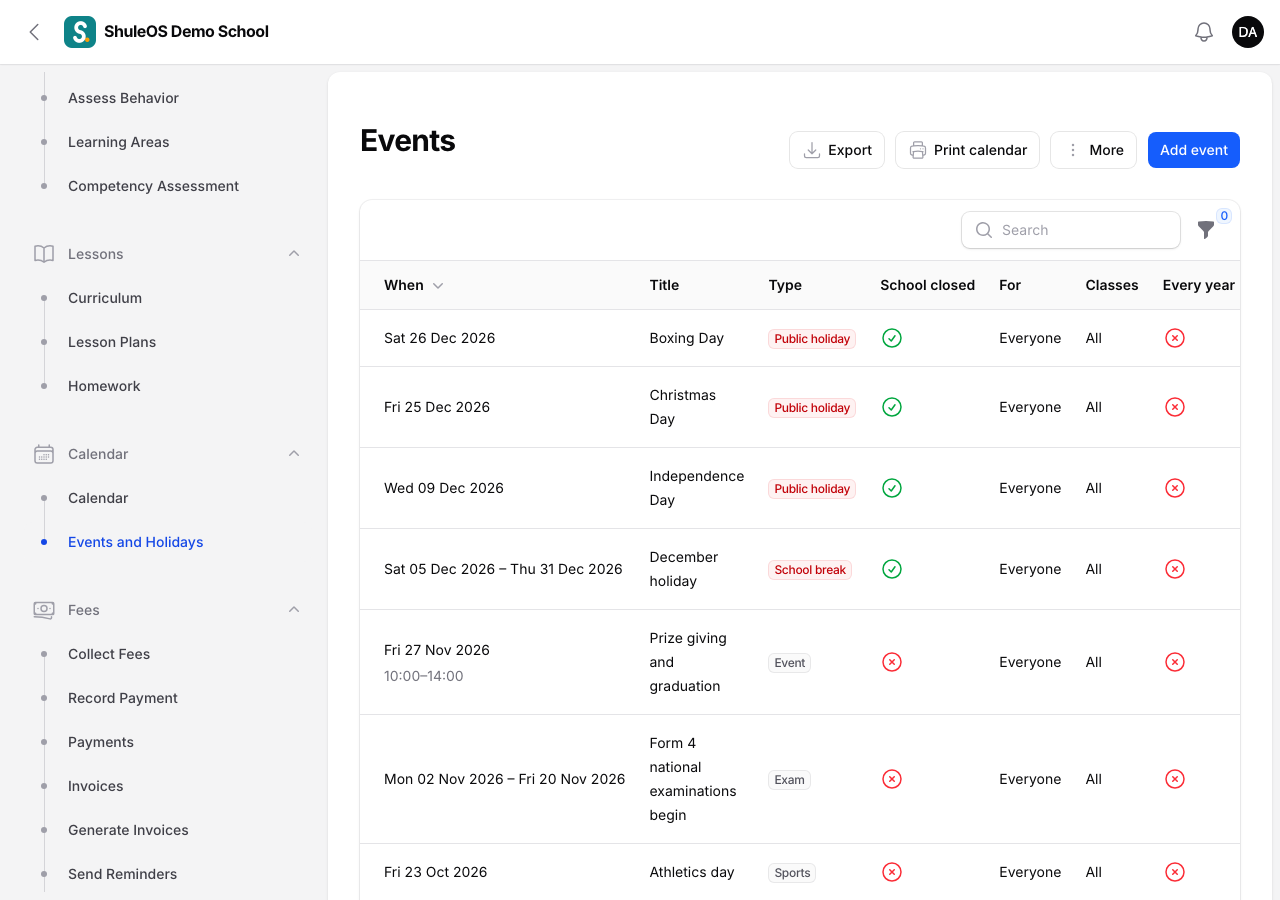Collapse the Lessons sidebar section
Image resolution: width=1280 pixels, height=900 pixels.
pyautogui.click(x=294, y=254)
